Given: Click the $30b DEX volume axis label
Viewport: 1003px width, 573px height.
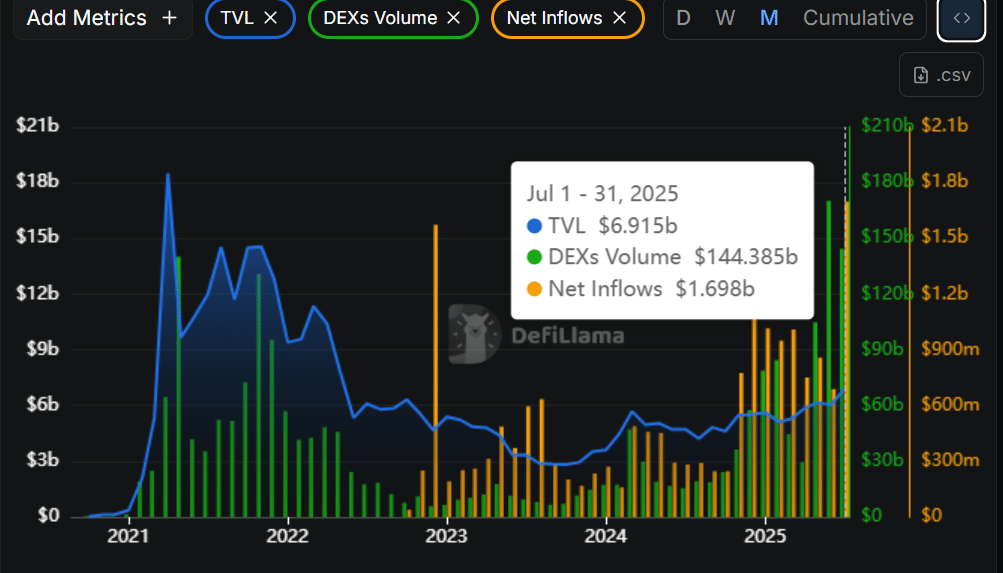Looking at the screenshot, I should (882, 460).
